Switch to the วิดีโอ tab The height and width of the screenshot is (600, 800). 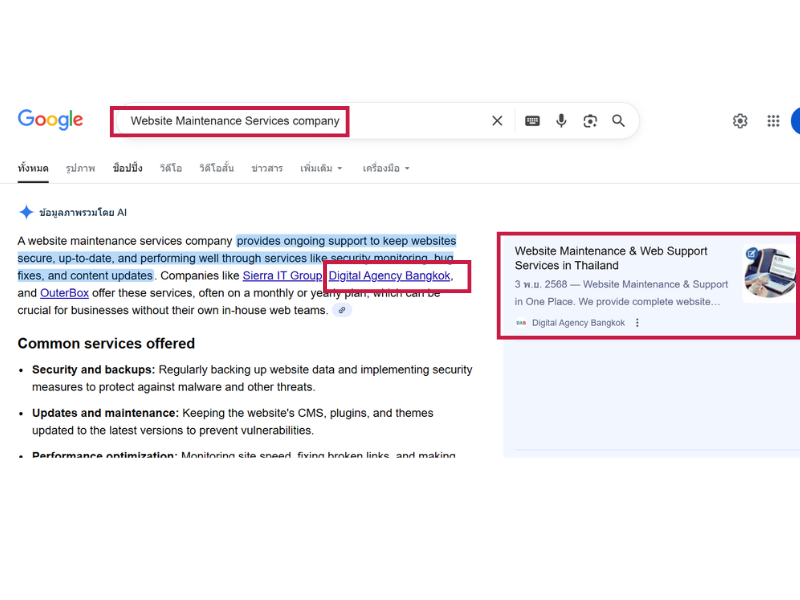(x=170, y=168)
